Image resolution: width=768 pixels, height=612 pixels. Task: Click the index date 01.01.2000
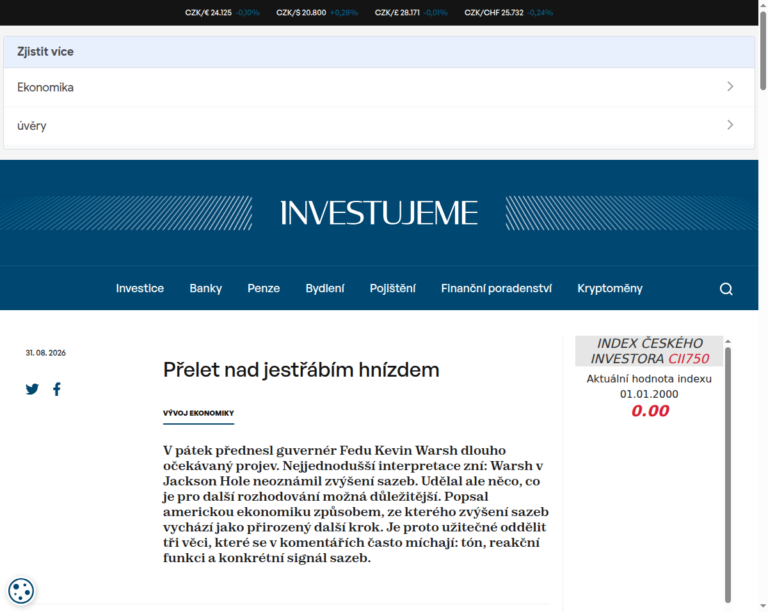pos(649,394)
